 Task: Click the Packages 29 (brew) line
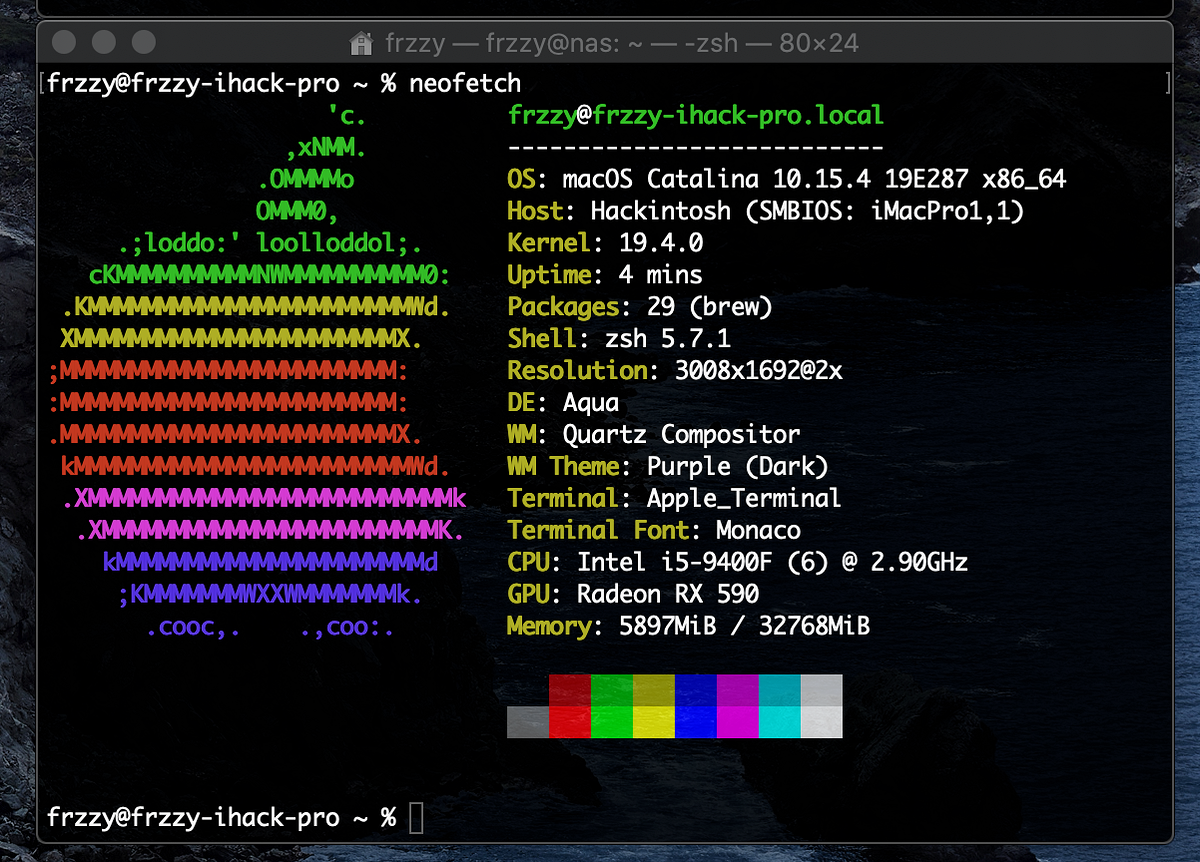click(640, 307)
